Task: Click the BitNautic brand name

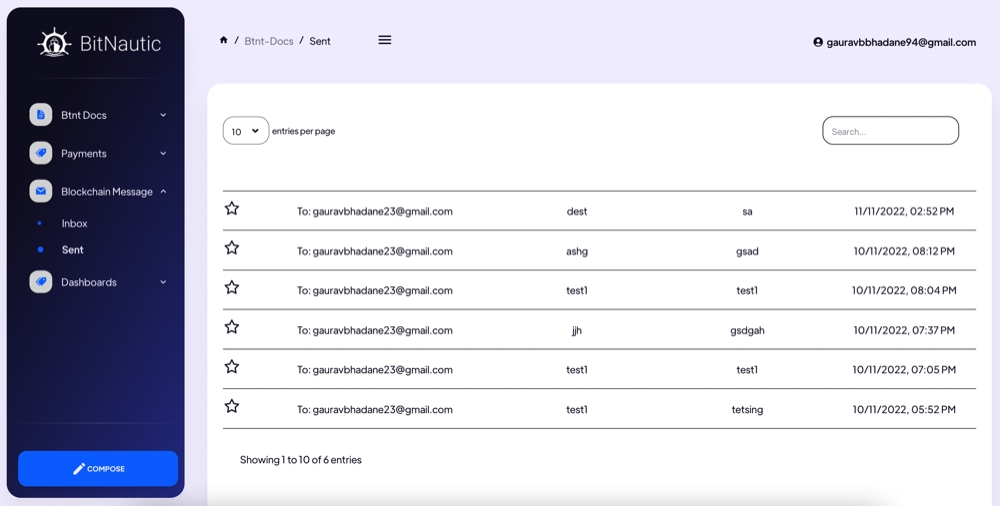Action: (121, 43)
